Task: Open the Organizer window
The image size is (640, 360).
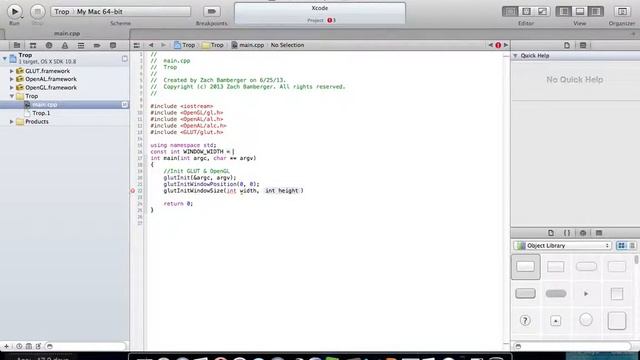Action: click(x=622, y=11)
